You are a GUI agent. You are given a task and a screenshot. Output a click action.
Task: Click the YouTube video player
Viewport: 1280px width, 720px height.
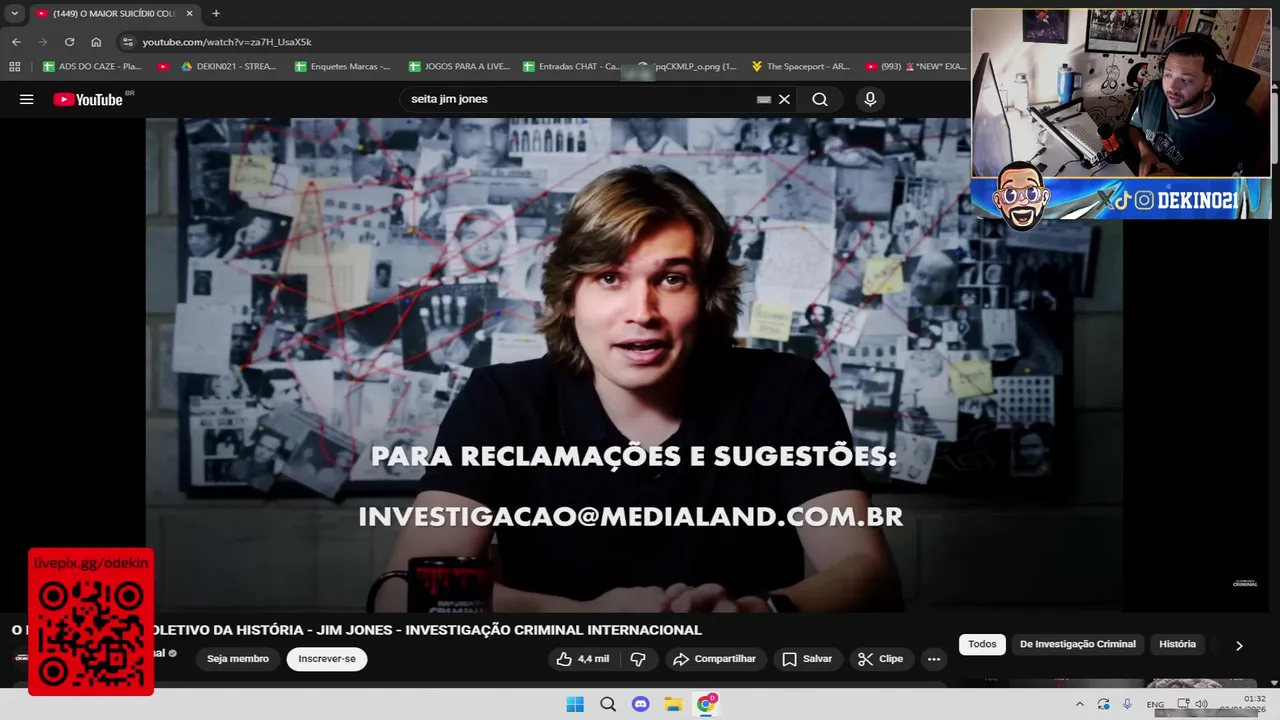pyautogui.click(x=634, y=365)
